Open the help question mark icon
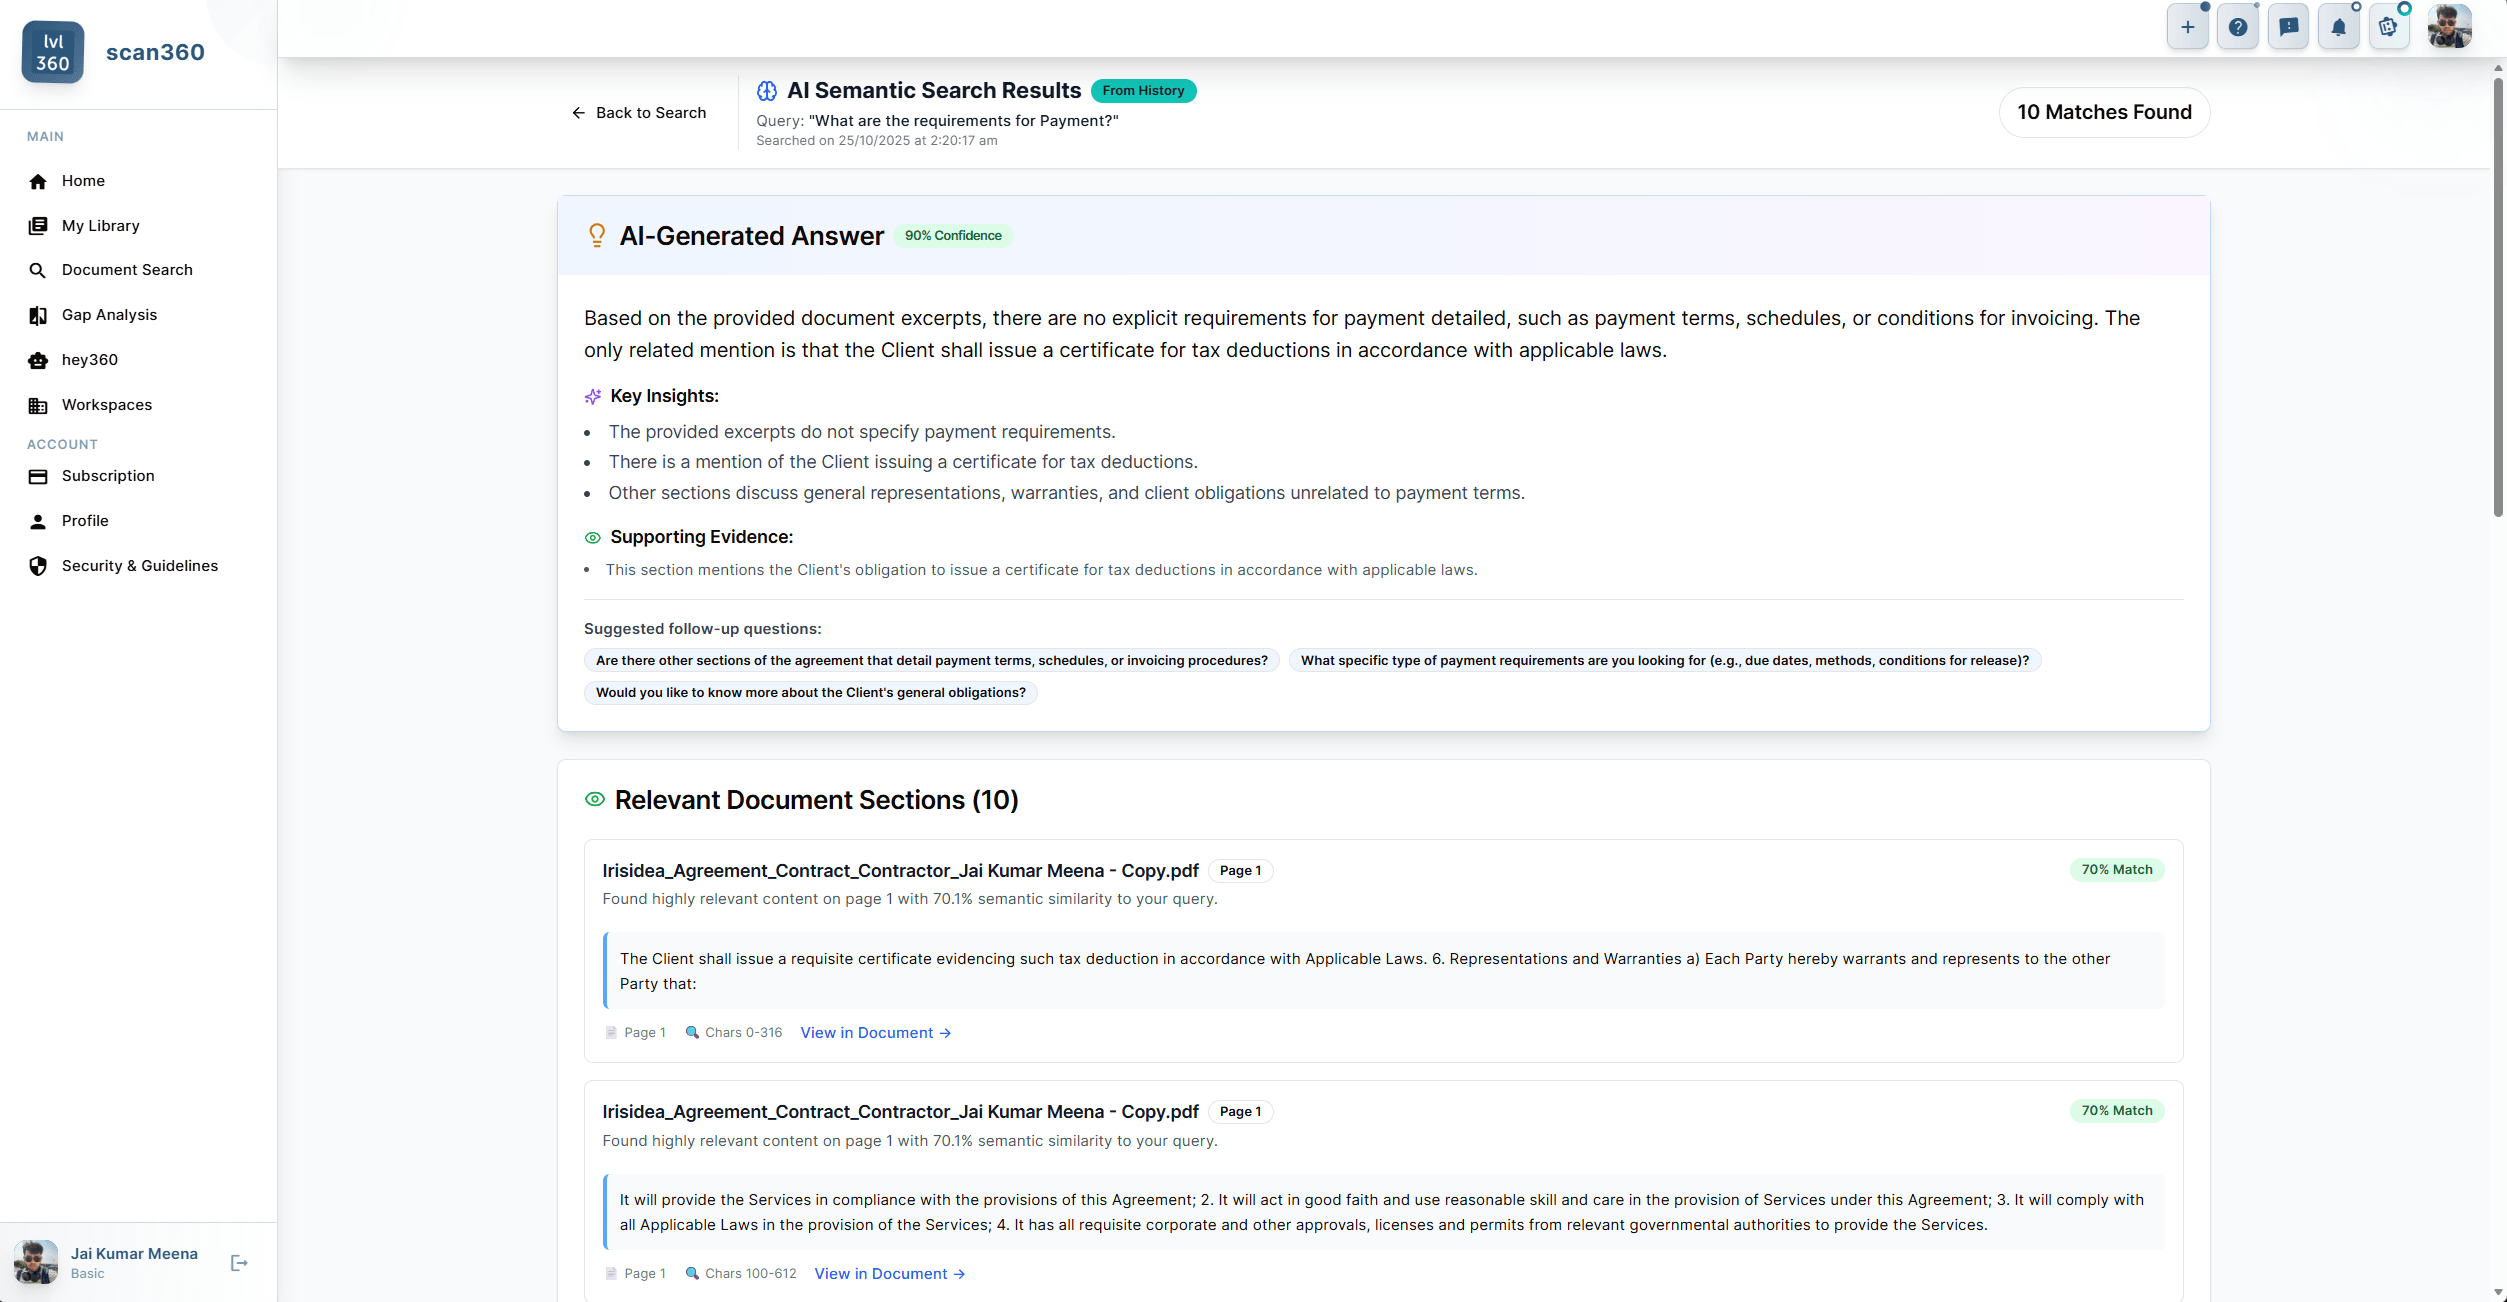The height and width of the screenshot is (1302, 2507). click(x=2238, y=27)
